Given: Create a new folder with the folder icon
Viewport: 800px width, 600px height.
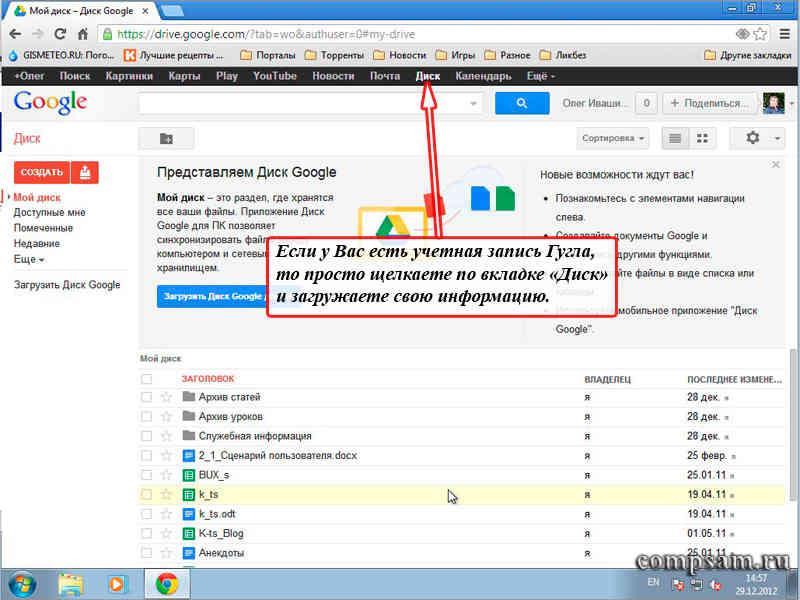Looking at the screenshot, I should [x=166, y=138].
